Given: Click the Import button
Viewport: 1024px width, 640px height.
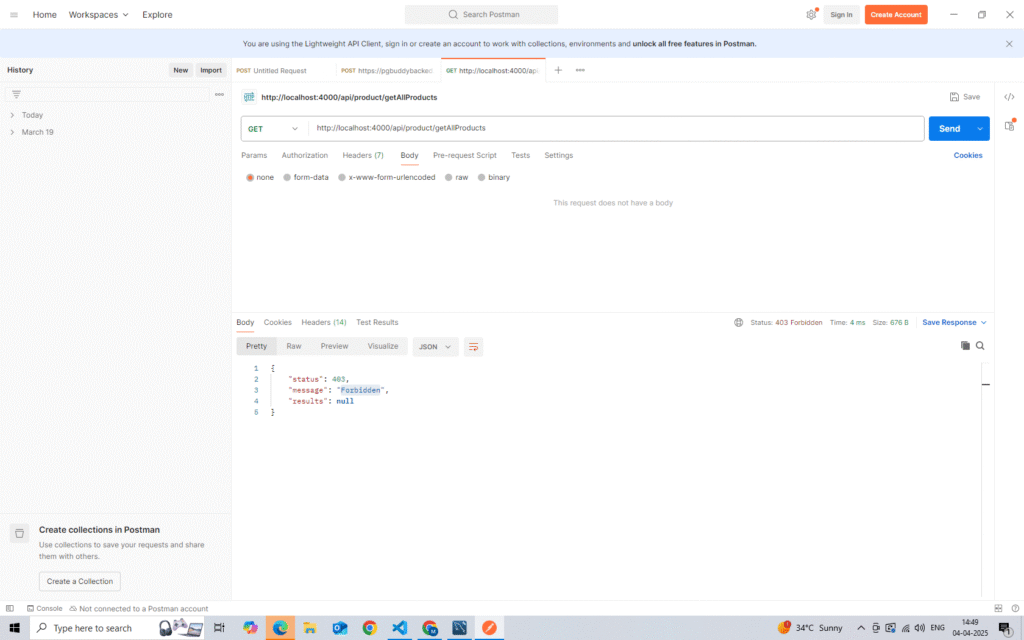Looking at the screenshot, I should pyautogui.click(x=211, y=70).
